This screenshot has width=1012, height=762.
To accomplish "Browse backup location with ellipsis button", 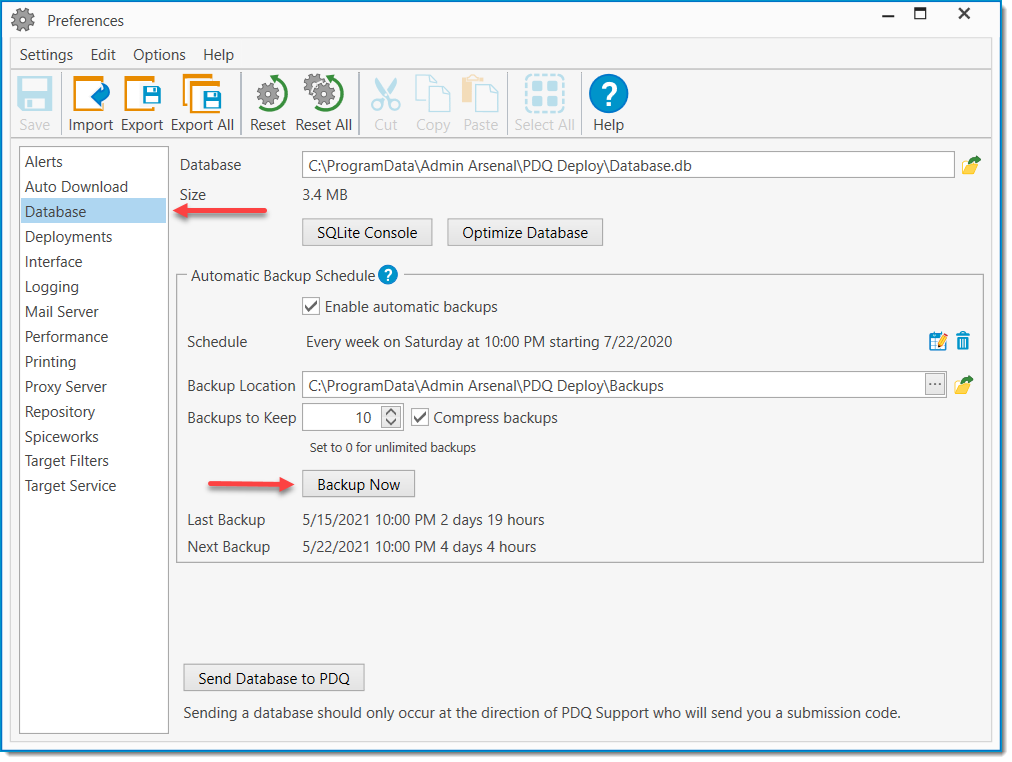I will 935,385.
